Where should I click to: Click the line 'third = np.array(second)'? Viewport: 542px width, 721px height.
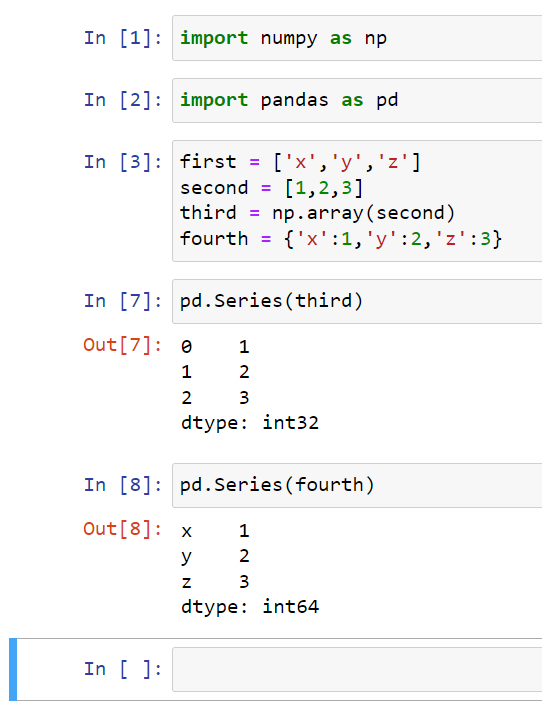point(317,213)
